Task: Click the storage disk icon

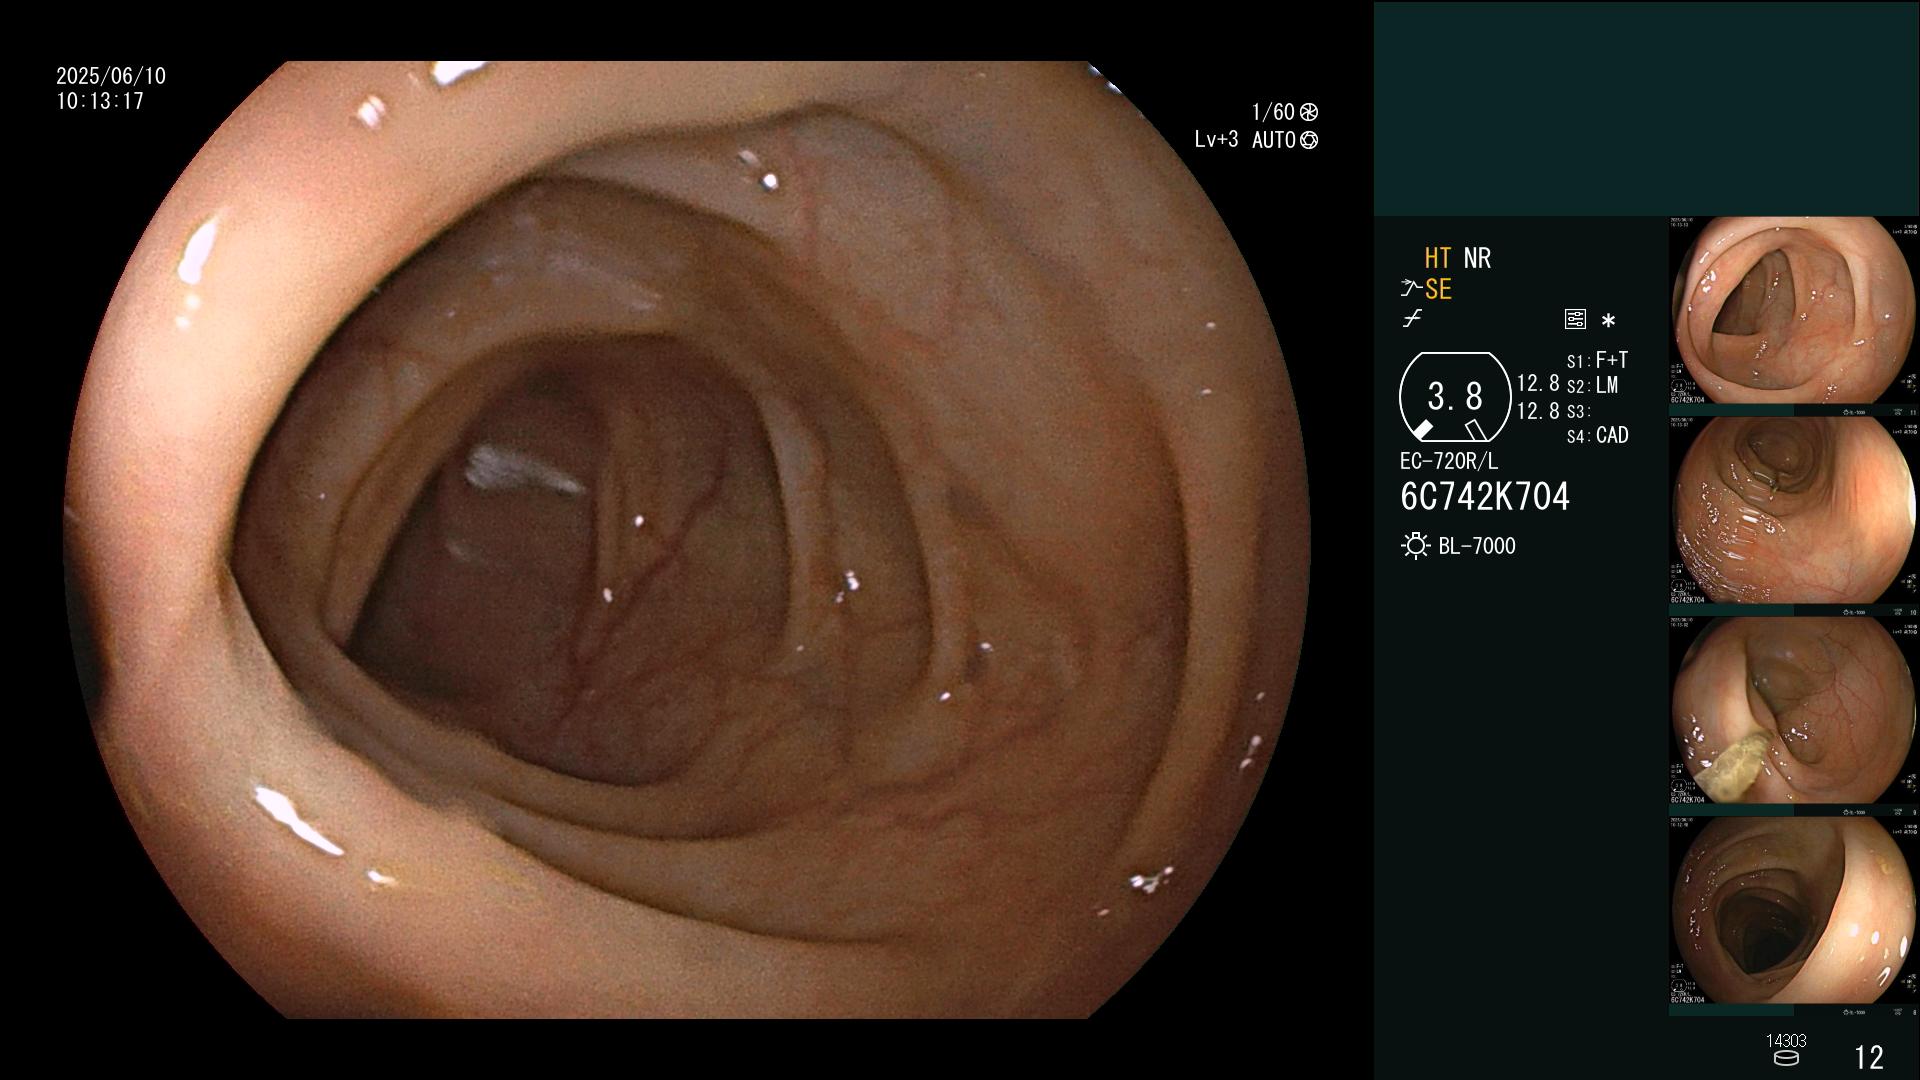Action: pyautogui.click(x=1786, y=1058)
